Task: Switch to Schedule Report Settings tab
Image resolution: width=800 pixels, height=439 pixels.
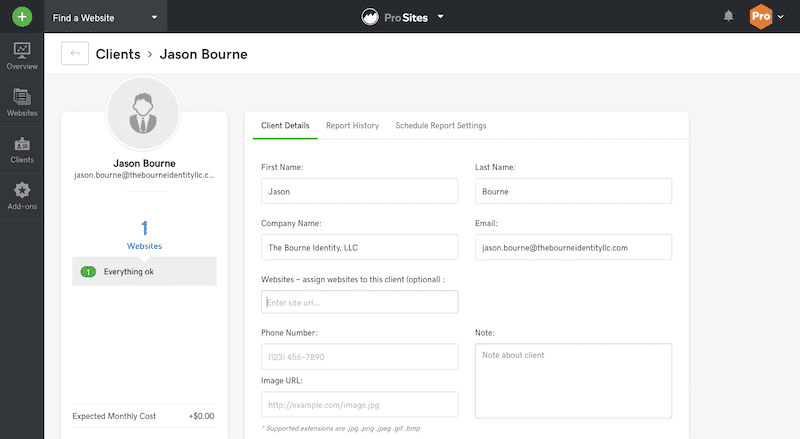Action: [441, 126]
